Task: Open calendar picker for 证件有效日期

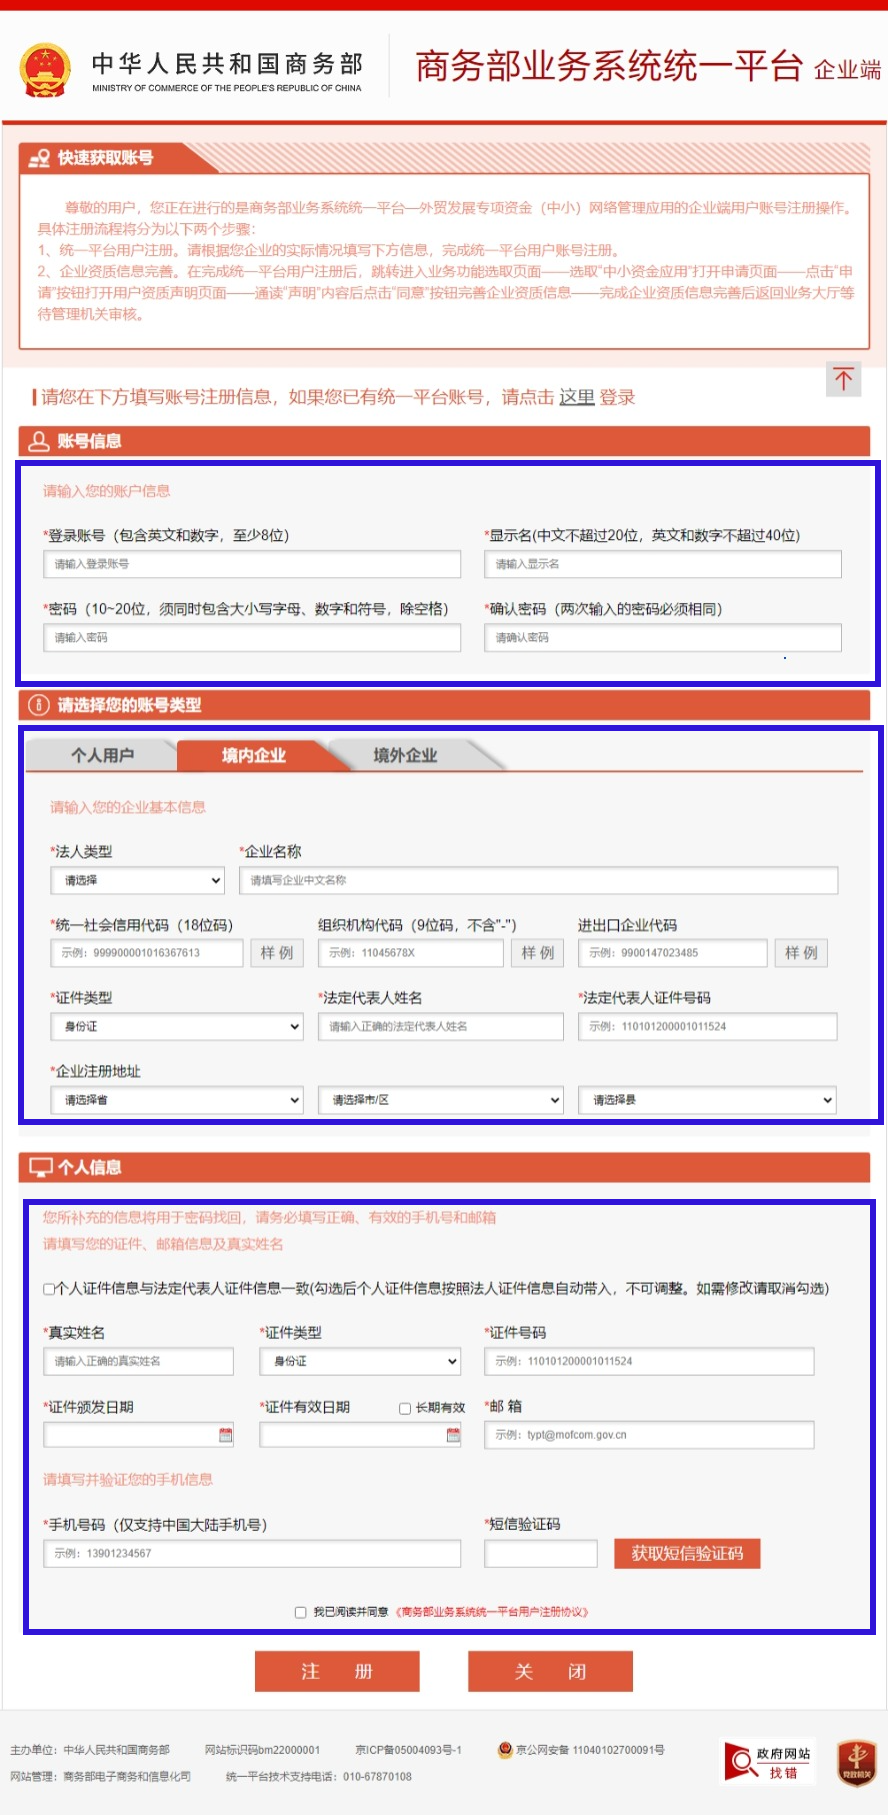Action: coord(453,1435)
